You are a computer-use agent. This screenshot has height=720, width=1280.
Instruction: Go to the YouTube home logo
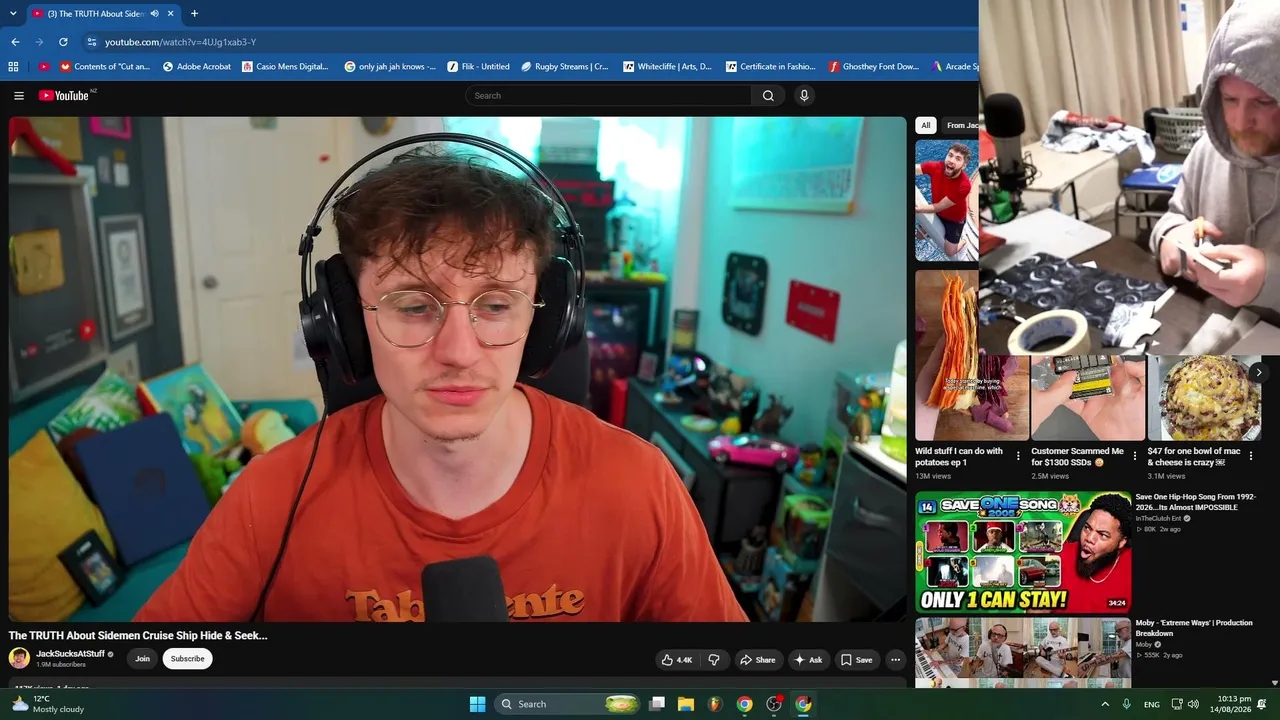click(64, 96)
